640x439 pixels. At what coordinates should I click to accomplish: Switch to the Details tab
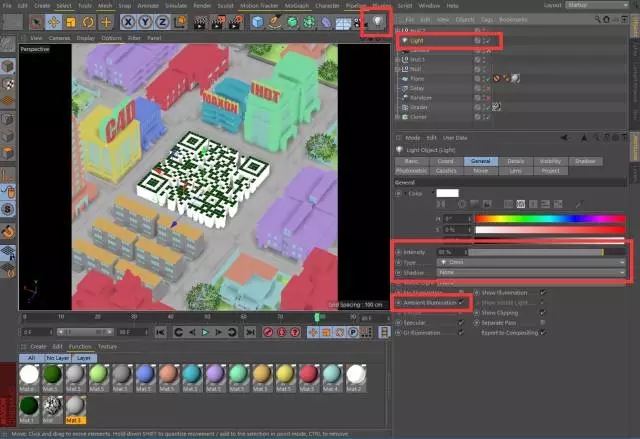[515, 160]
